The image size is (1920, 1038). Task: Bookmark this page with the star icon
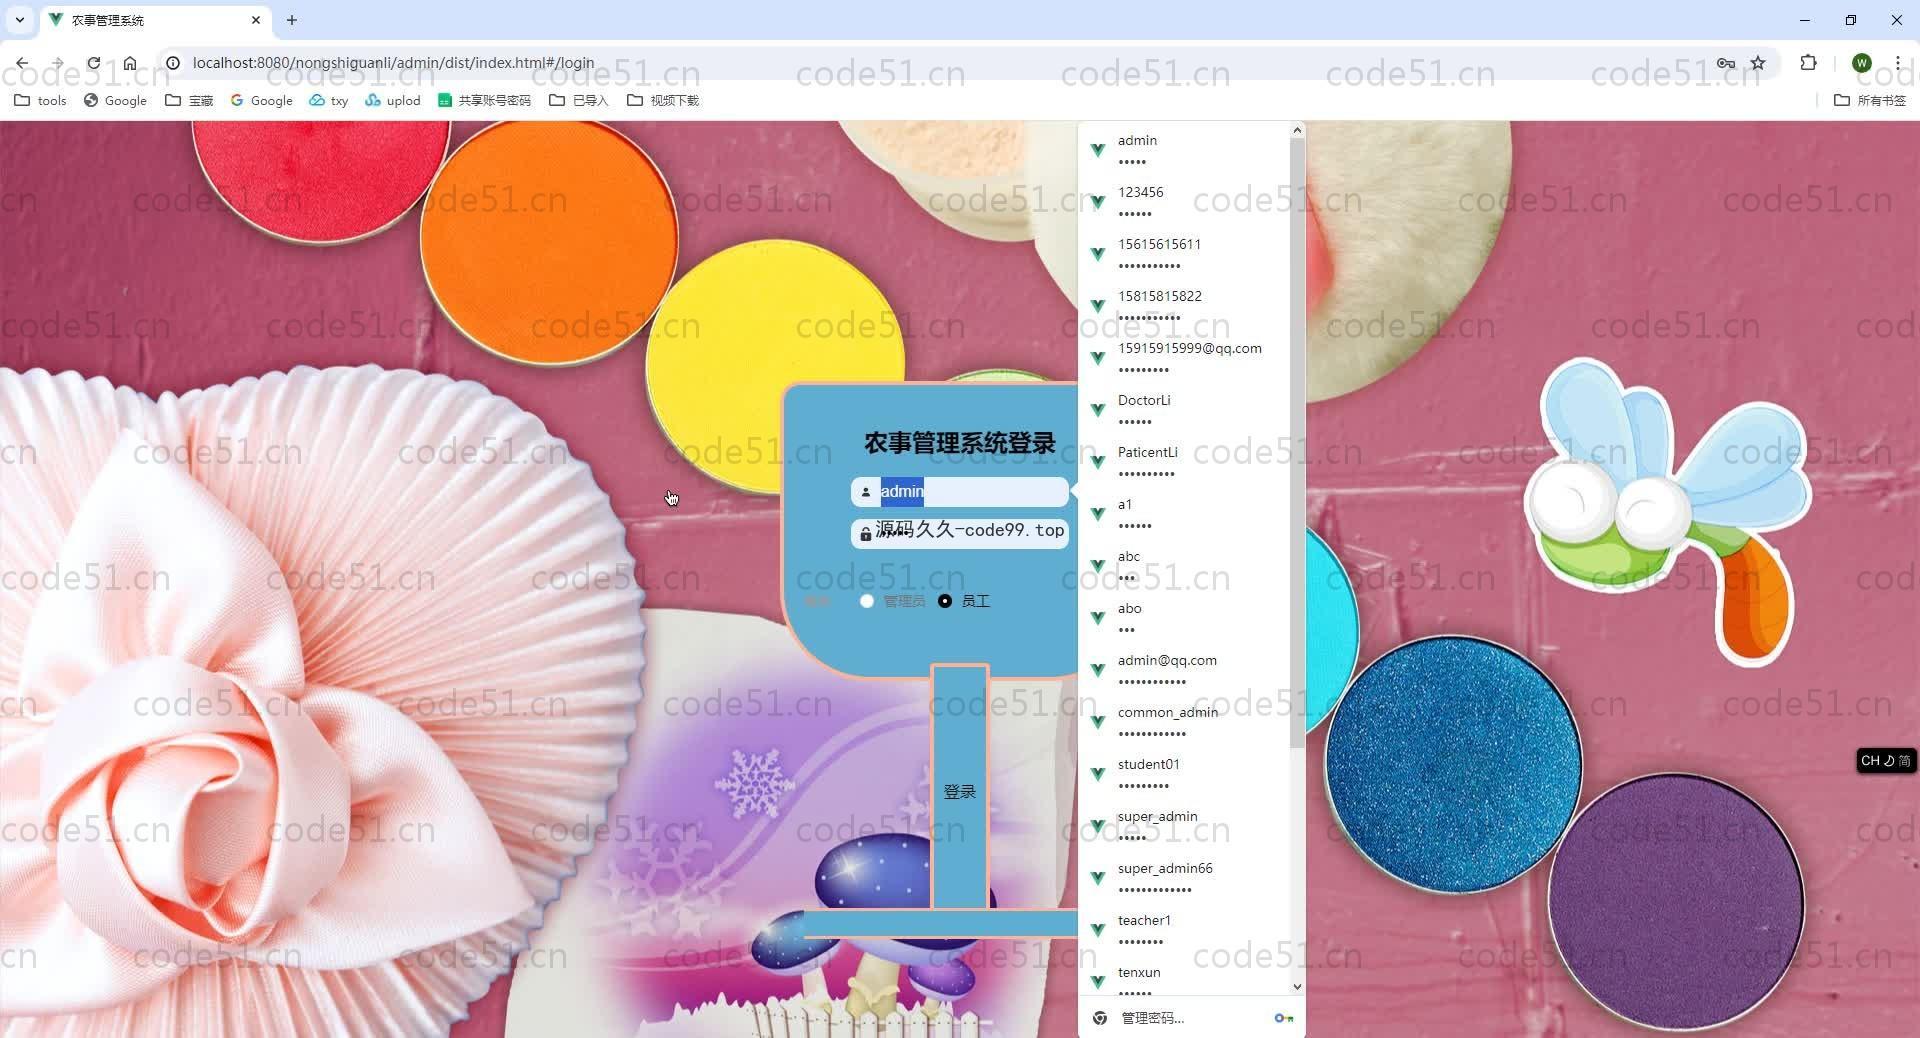coord(1758,62)
